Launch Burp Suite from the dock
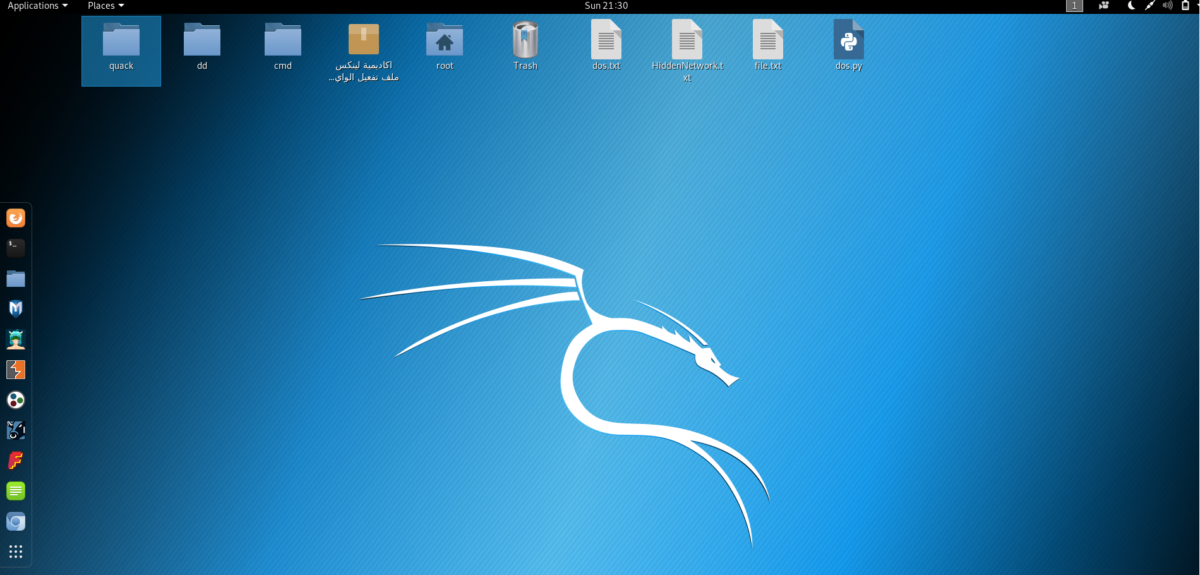Screen dimensions: 1200x575 tap(16, 370)
